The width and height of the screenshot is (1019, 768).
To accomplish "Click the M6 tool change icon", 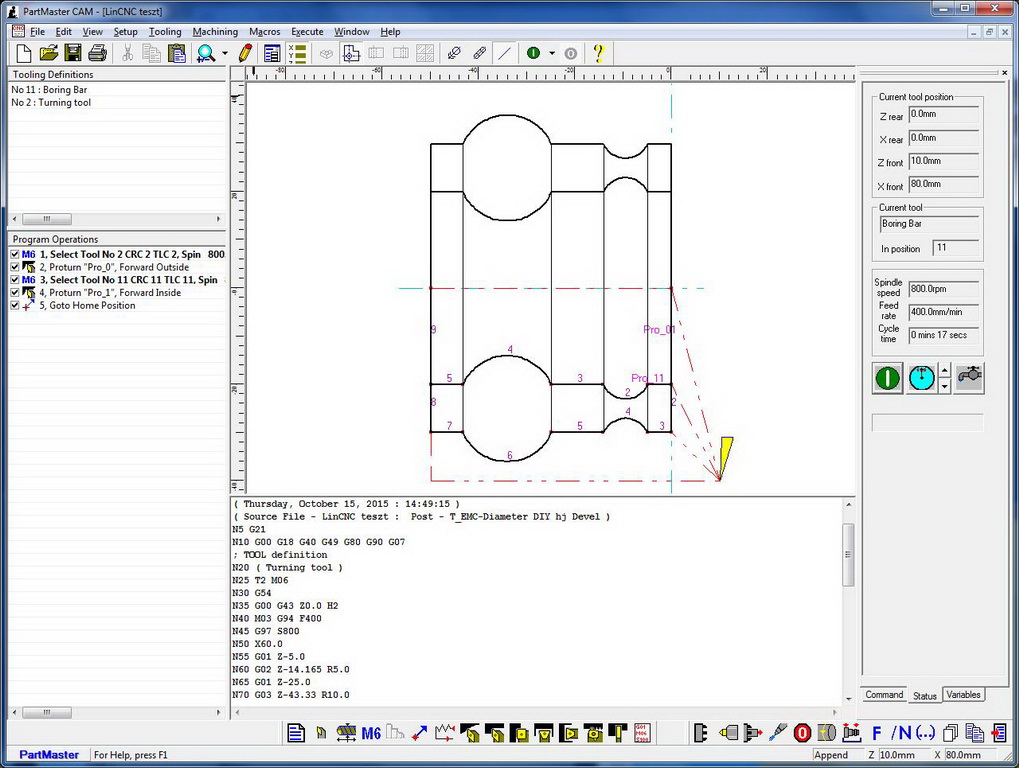I will click(371, 733).
